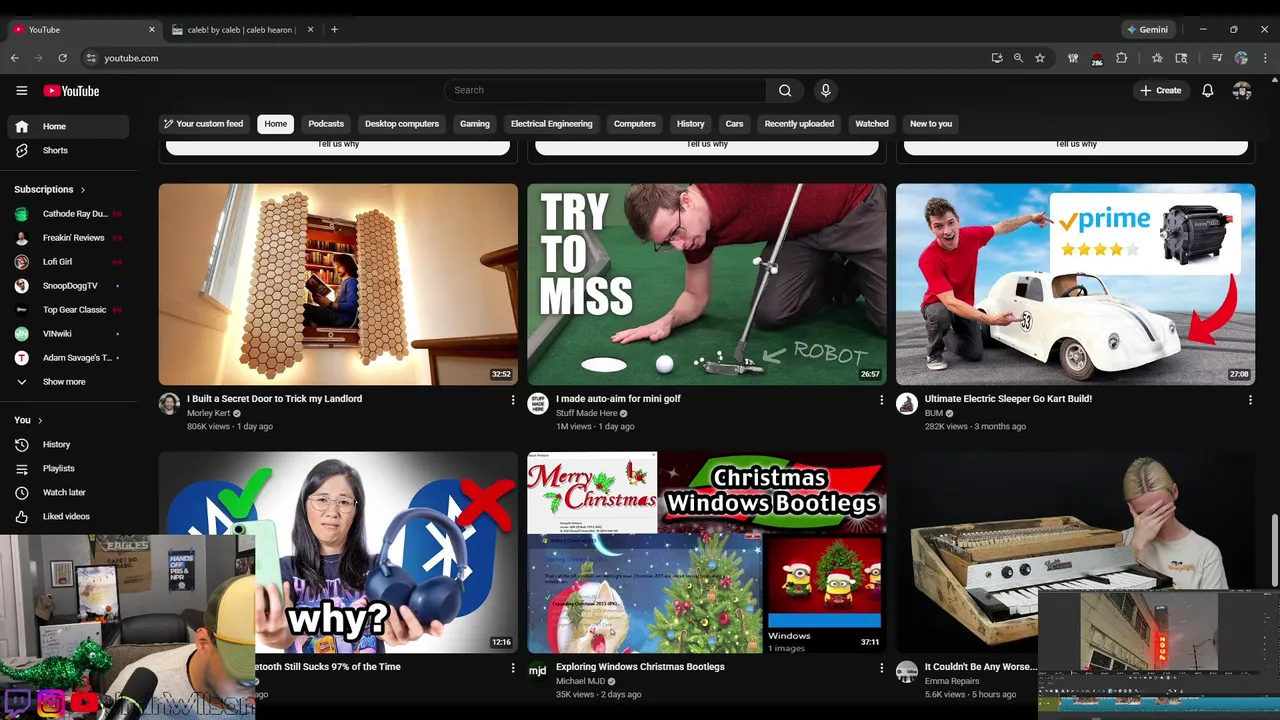Click the Gemini button
This screenshot has height=720, width=1280.
click(1148, 30)
